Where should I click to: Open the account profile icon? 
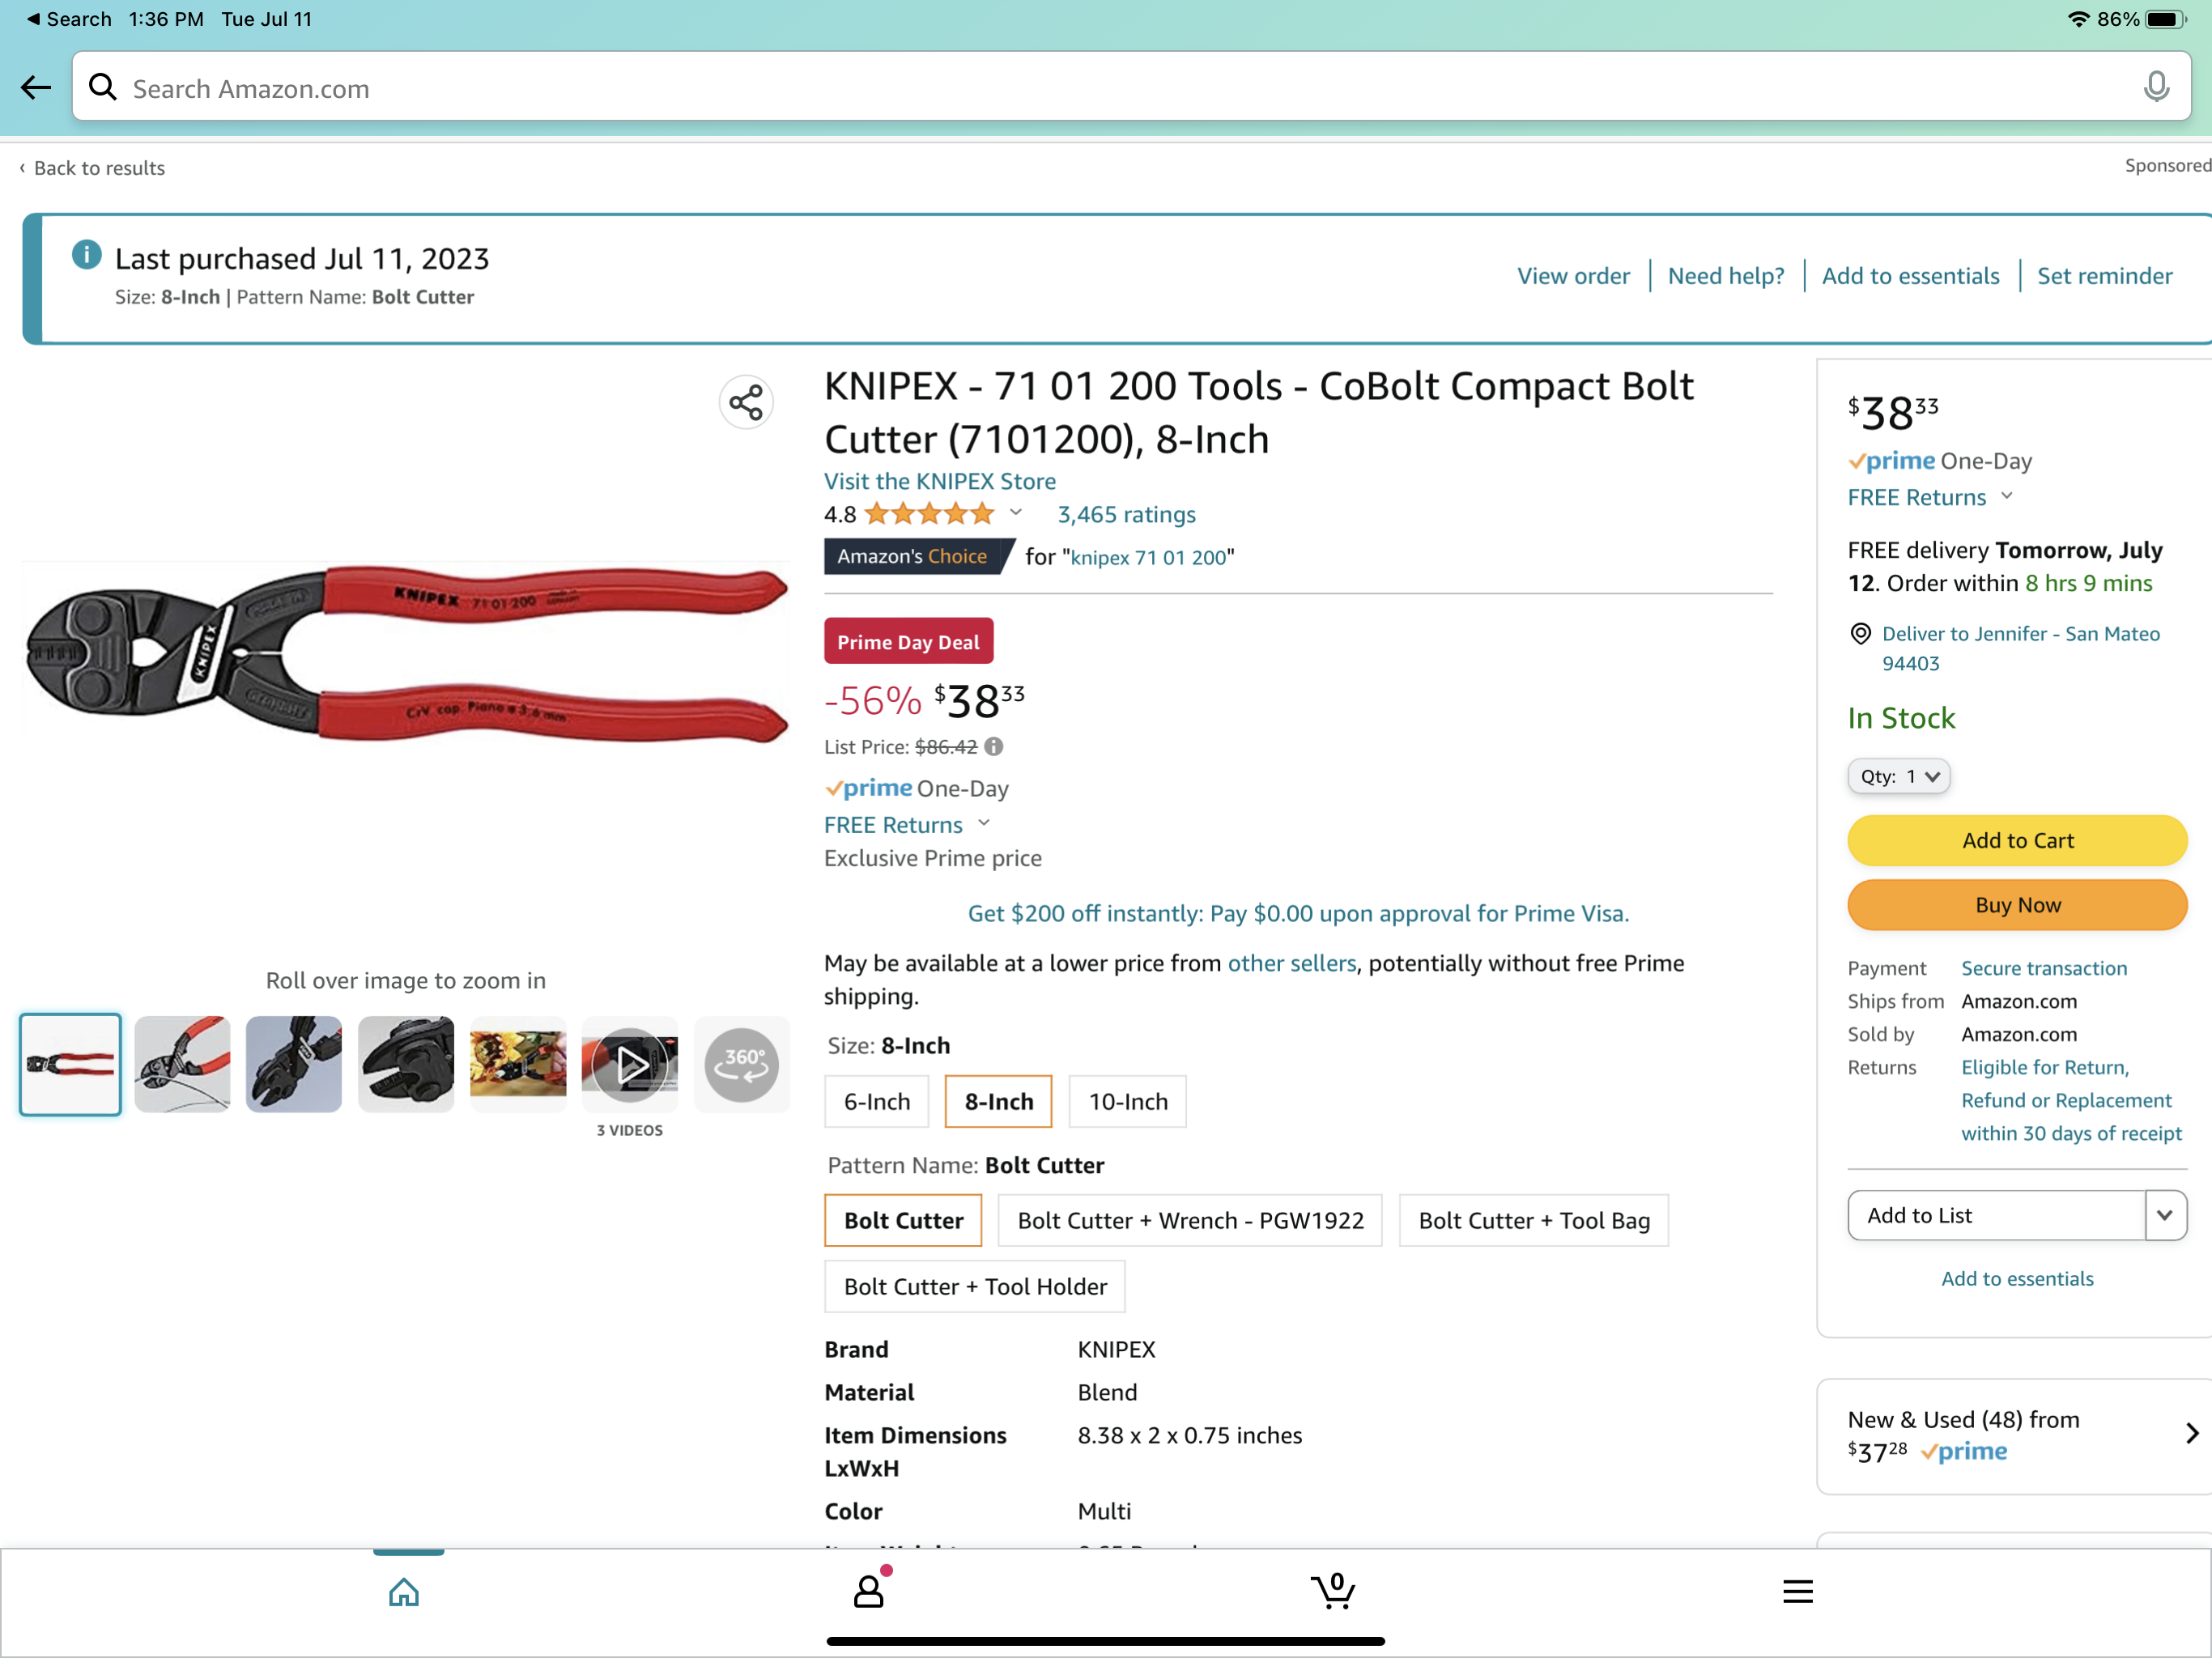pos(869,1591)
